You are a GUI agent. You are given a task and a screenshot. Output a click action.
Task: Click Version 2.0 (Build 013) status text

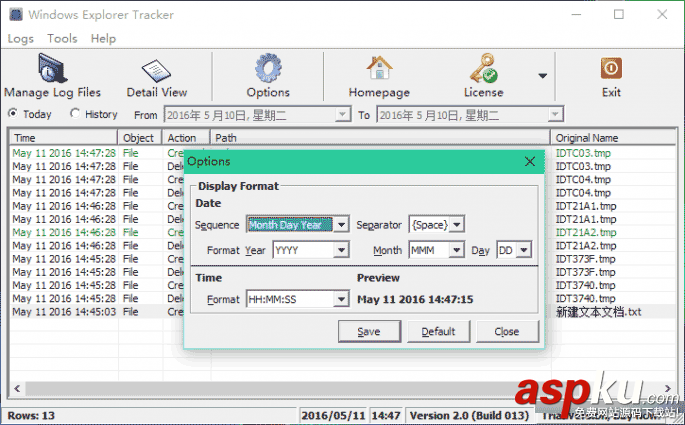[x=469, y=415]
